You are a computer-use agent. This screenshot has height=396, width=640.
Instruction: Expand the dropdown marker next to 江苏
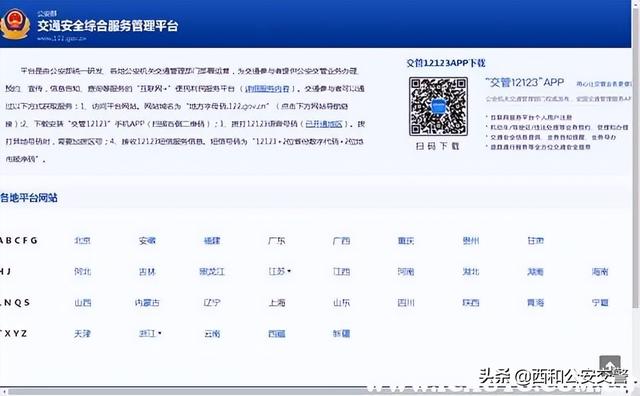289,271
